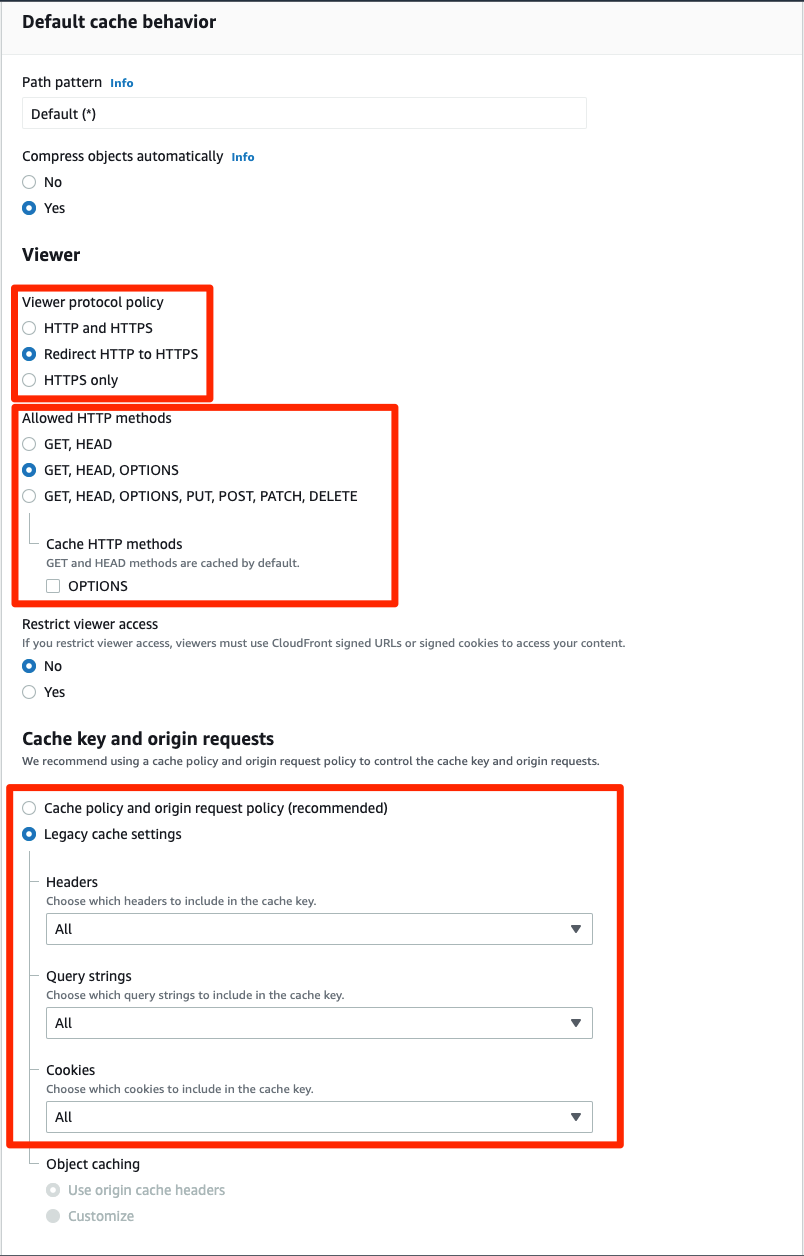
Task: Select the HTTP and HTTPS viewer protocol policy
Action: click(29, 328)
